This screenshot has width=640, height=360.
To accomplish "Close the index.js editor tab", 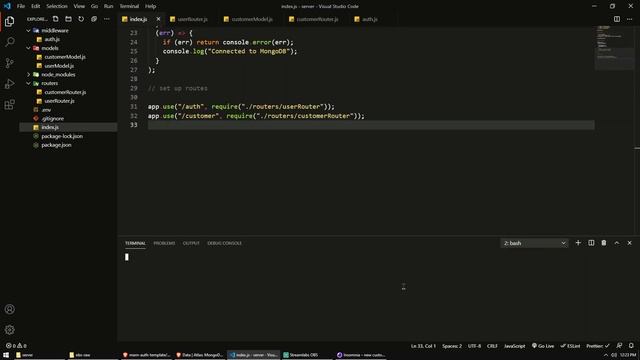I will 158,19.
